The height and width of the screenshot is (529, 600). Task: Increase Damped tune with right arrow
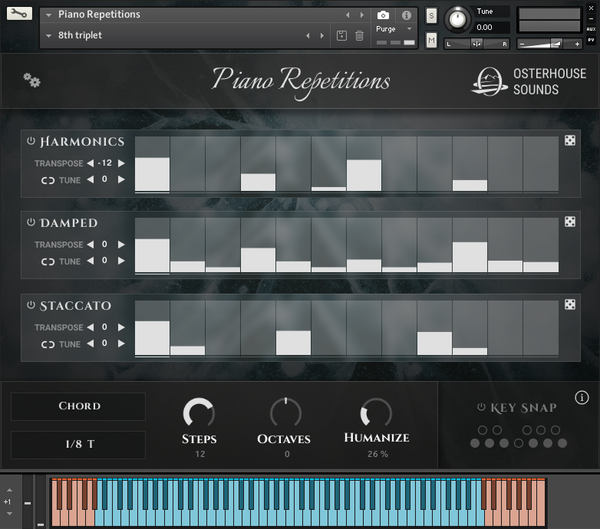[121, 261]
